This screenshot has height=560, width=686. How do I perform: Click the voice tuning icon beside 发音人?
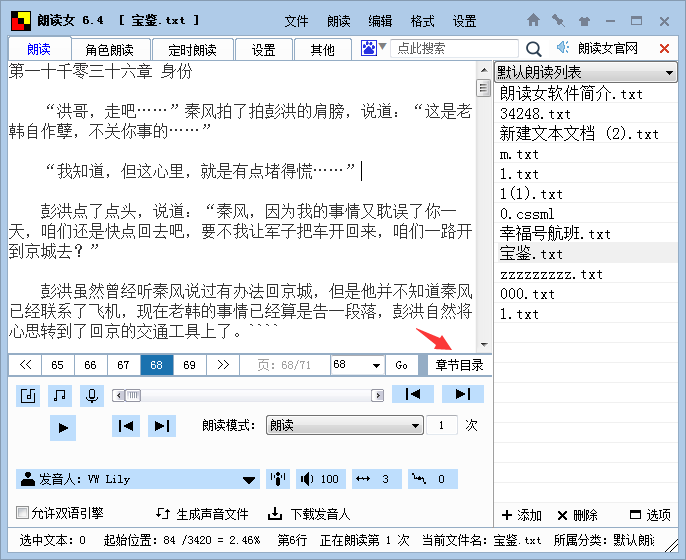pyautogui.click(x=278, y=479)
